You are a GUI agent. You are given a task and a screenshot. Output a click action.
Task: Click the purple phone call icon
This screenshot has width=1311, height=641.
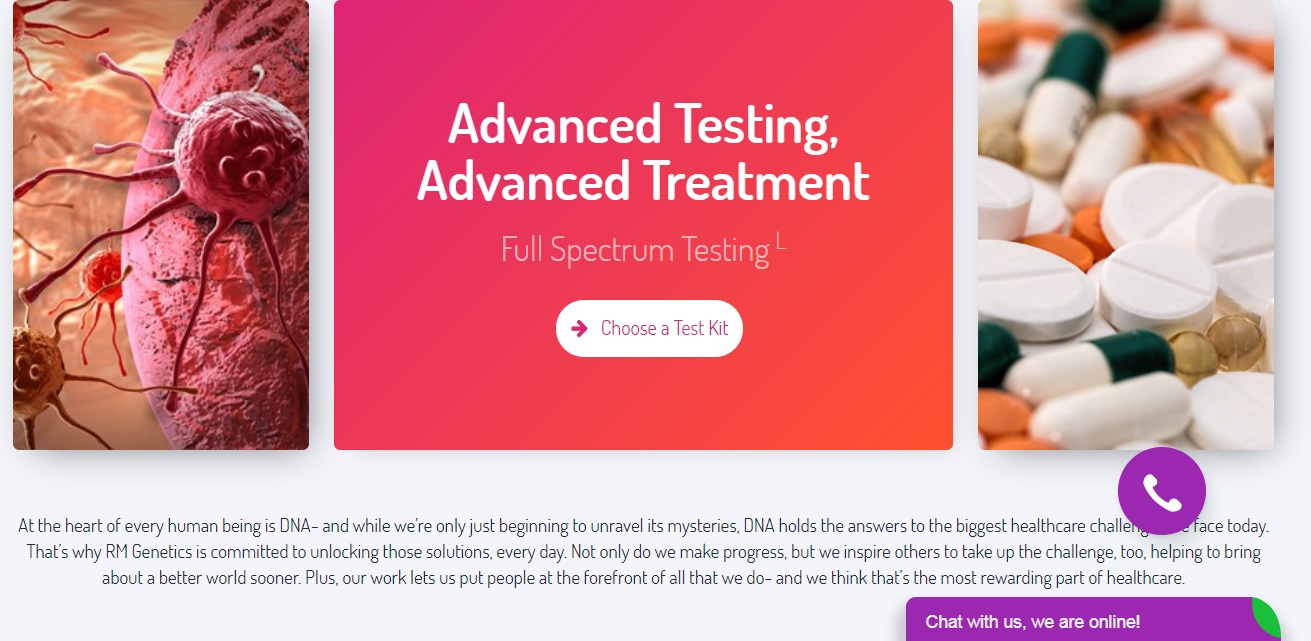(1161, 491)
